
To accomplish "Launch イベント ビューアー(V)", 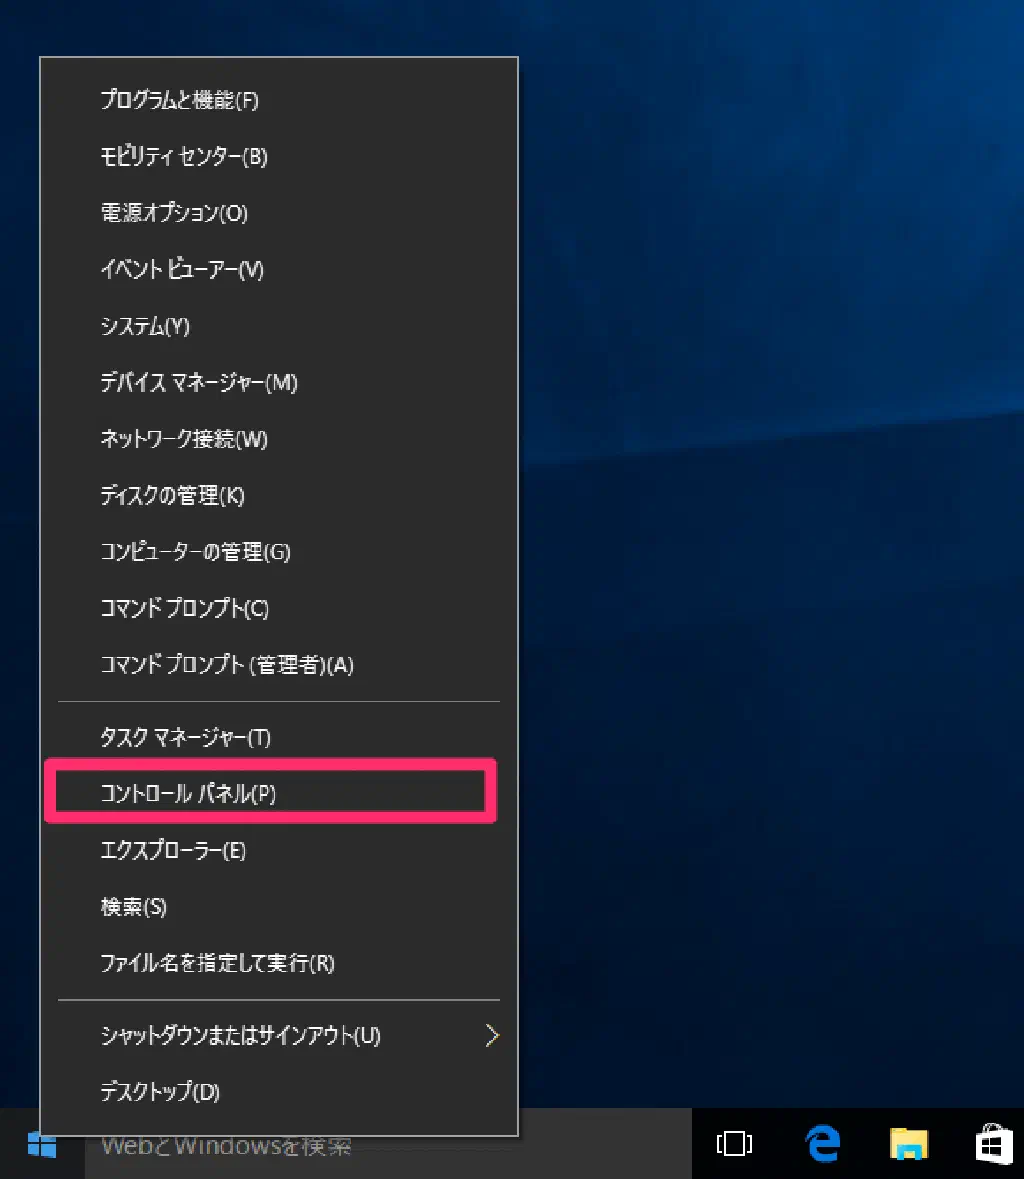I will [x=181, y=270].
